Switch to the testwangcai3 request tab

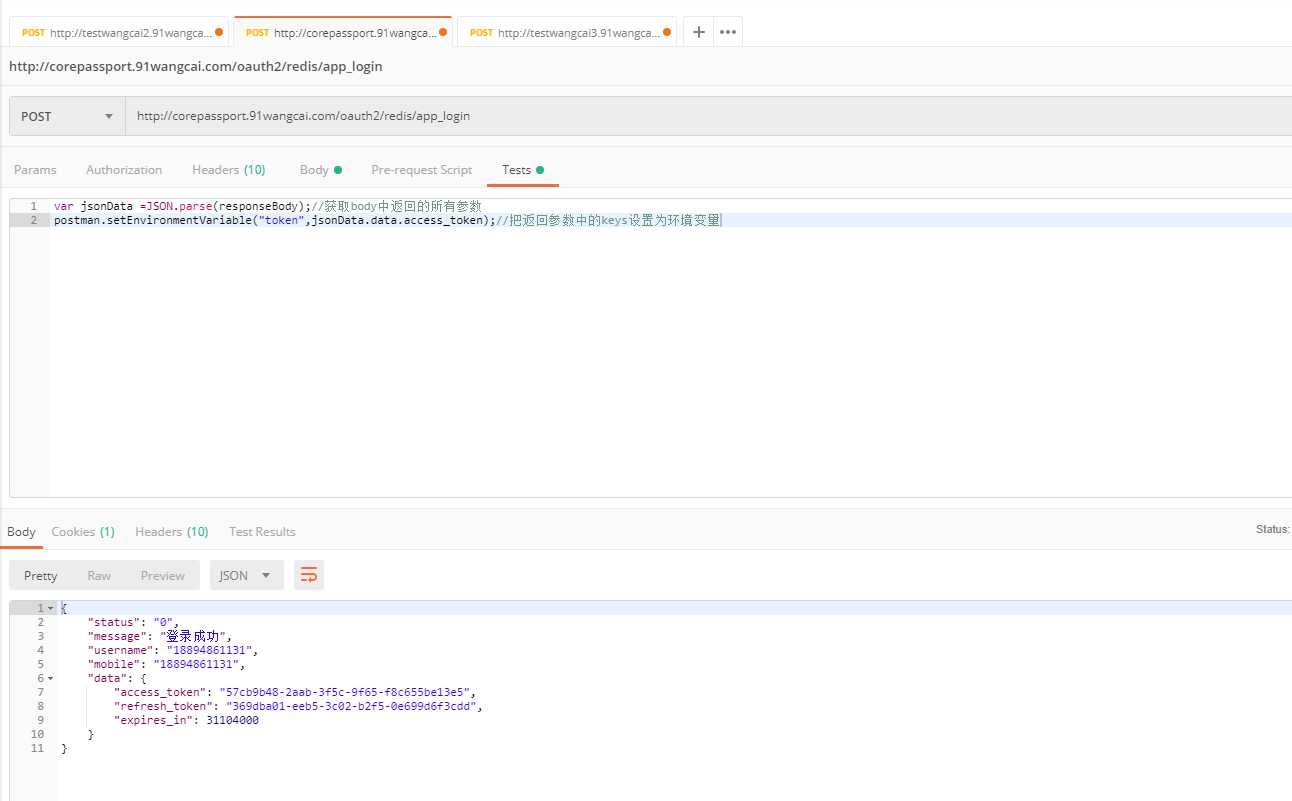566,32
